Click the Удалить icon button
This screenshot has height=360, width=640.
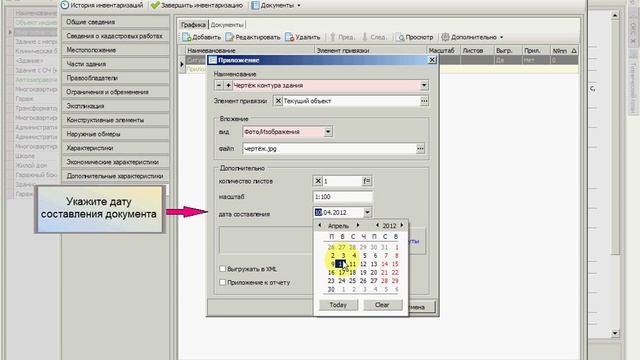302,37
